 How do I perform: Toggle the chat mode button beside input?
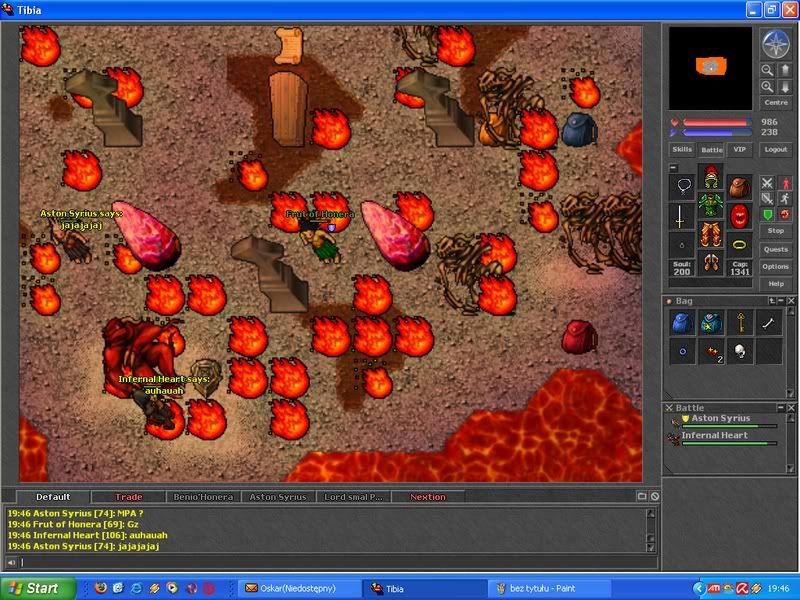point(11,562)
